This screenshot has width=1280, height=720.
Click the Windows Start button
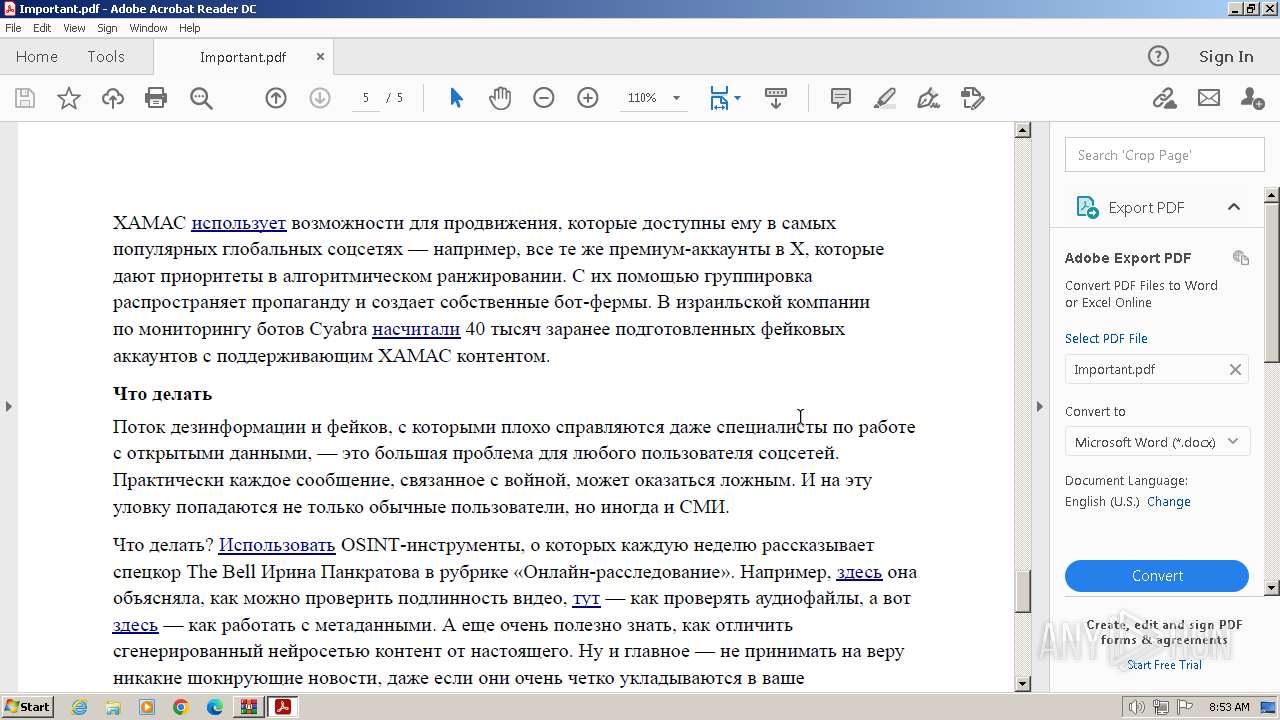tap(27, 707)
